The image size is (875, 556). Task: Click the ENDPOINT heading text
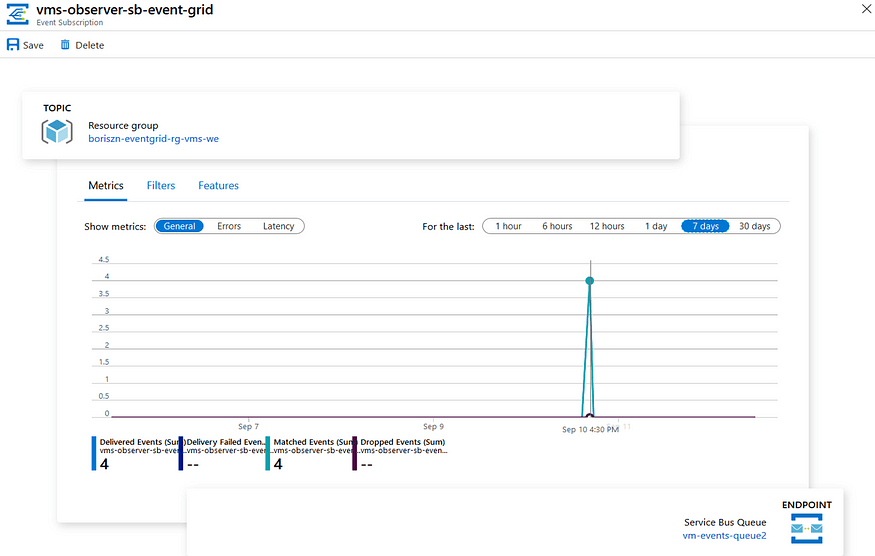pos(806,505)
